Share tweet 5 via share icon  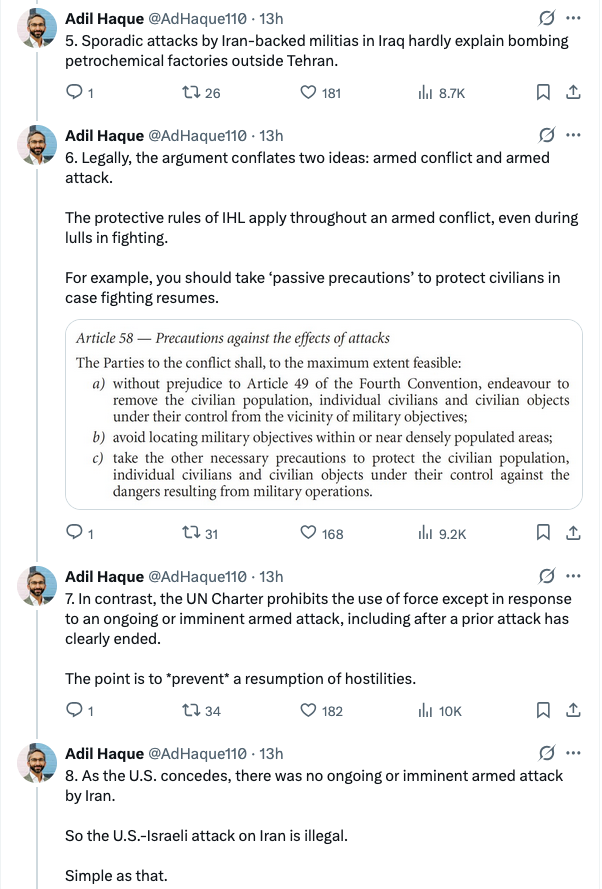(x=573, y=93)
